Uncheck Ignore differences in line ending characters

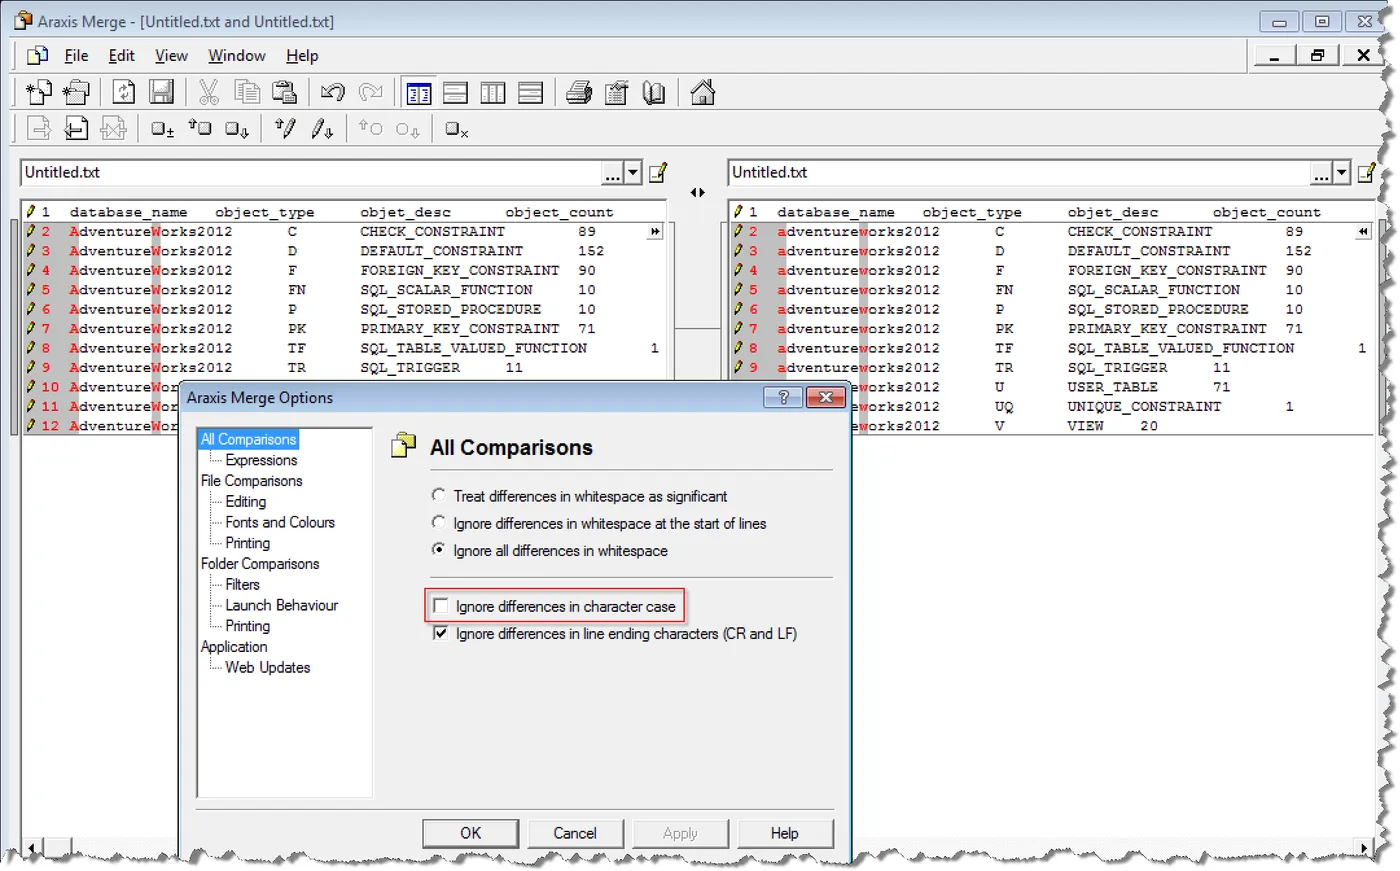440,633
